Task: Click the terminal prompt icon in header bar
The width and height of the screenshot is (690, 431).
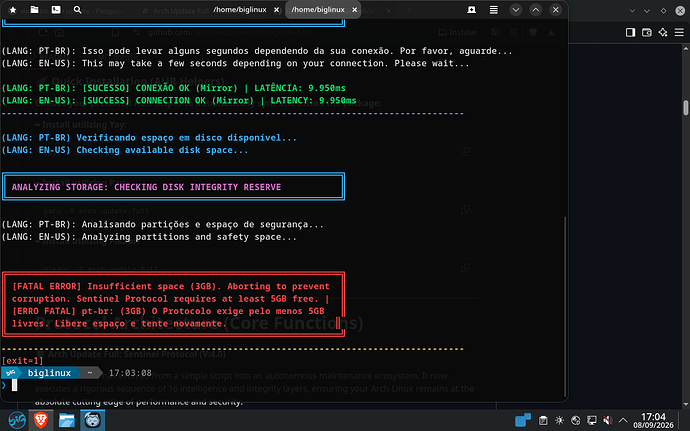Action: 56,10
